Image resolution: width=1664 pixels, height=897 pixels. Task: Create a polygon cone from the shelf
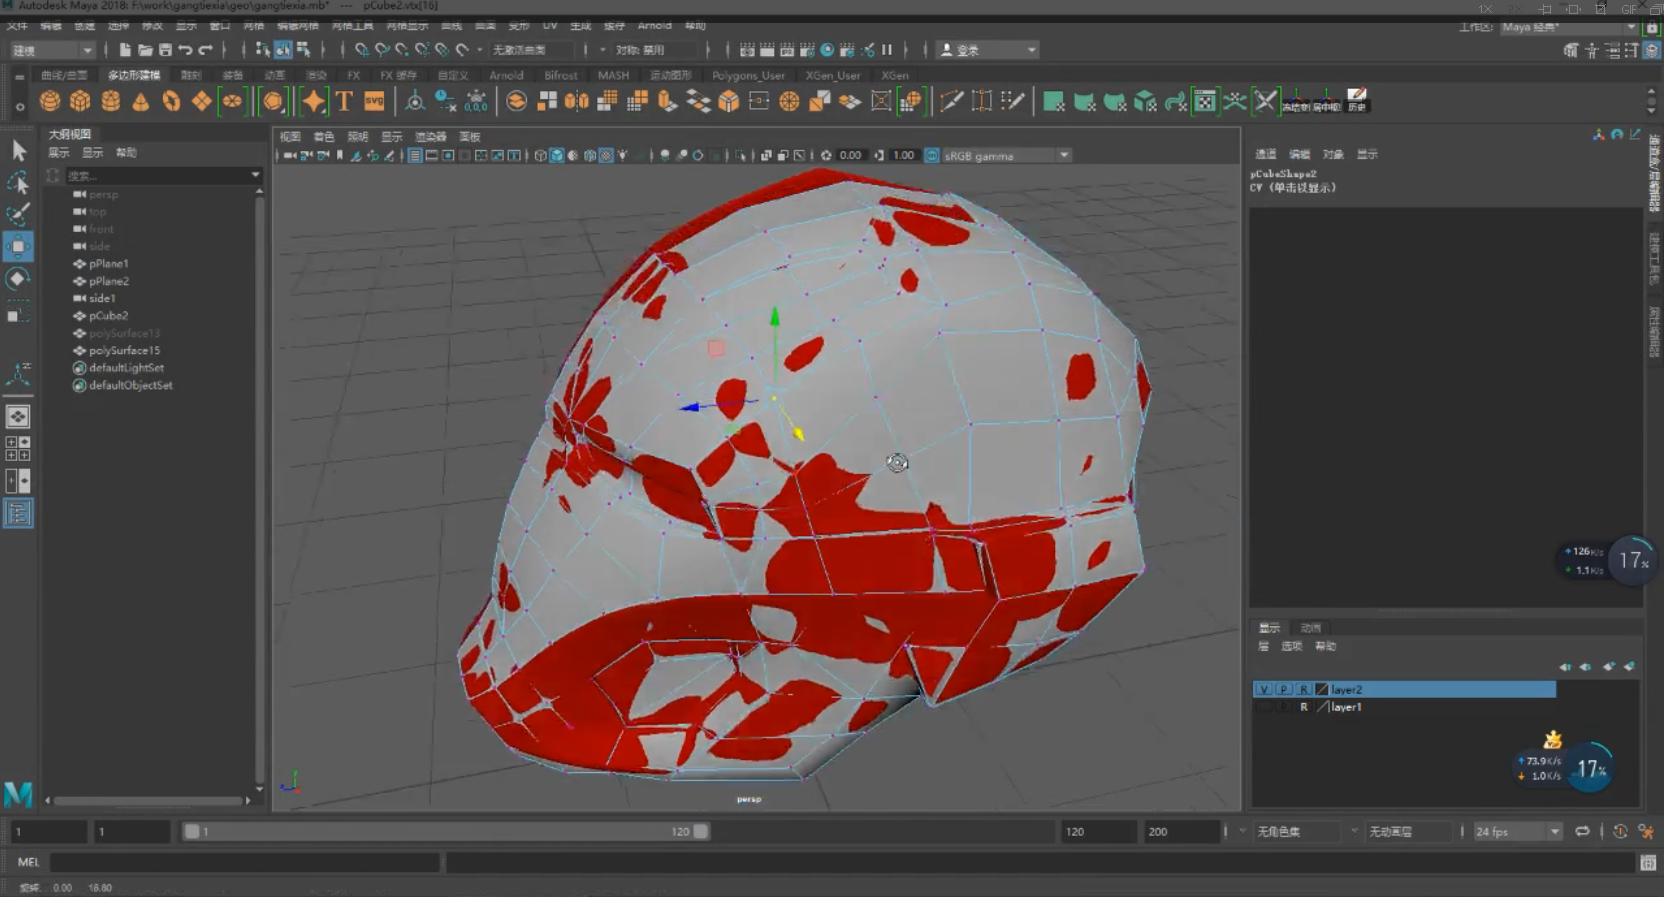point(141,101)
